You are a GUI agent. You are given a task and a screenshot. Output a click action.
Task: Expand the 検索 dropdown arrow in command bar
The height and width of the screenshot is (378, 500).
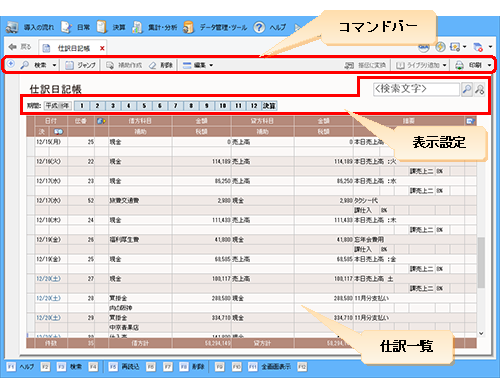[54, 65]
